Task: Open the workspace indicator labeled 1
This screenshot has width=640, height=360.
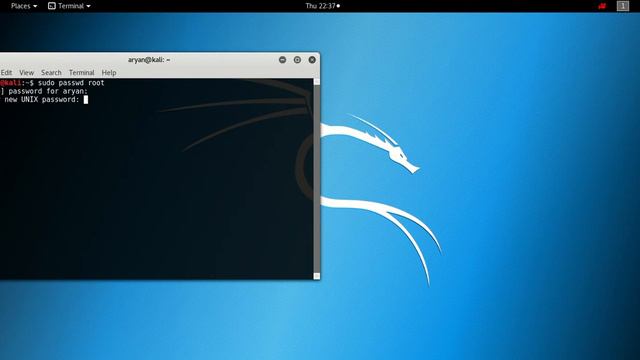Action: [x=622, y=6]
